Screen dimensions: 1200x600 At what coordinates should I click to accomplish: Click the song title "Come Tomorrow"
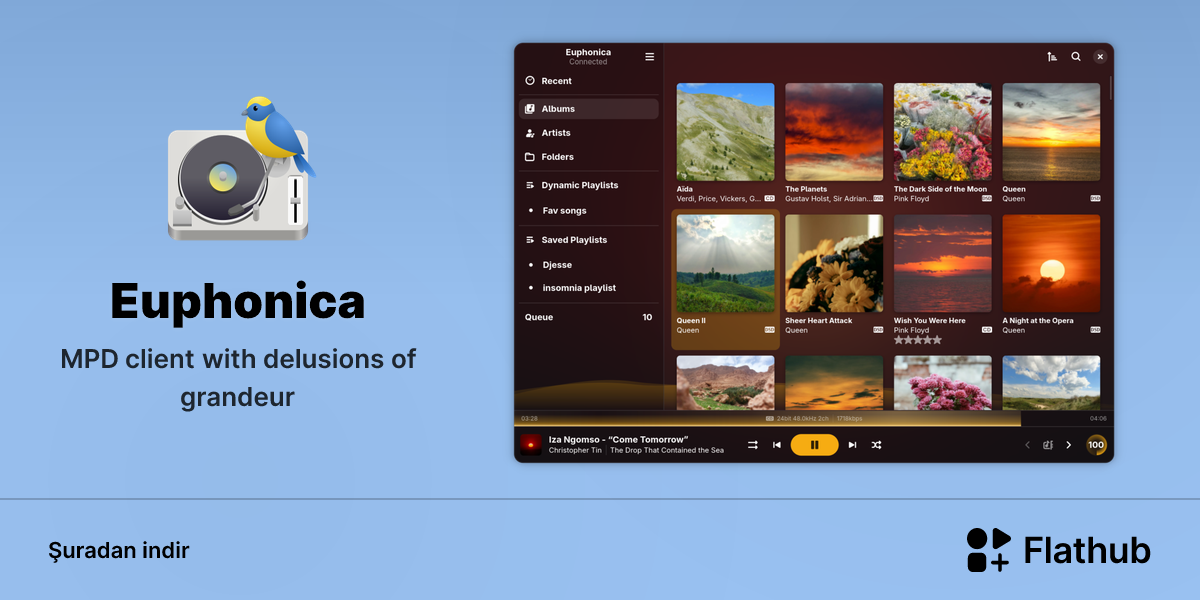[x=647, y=439]
